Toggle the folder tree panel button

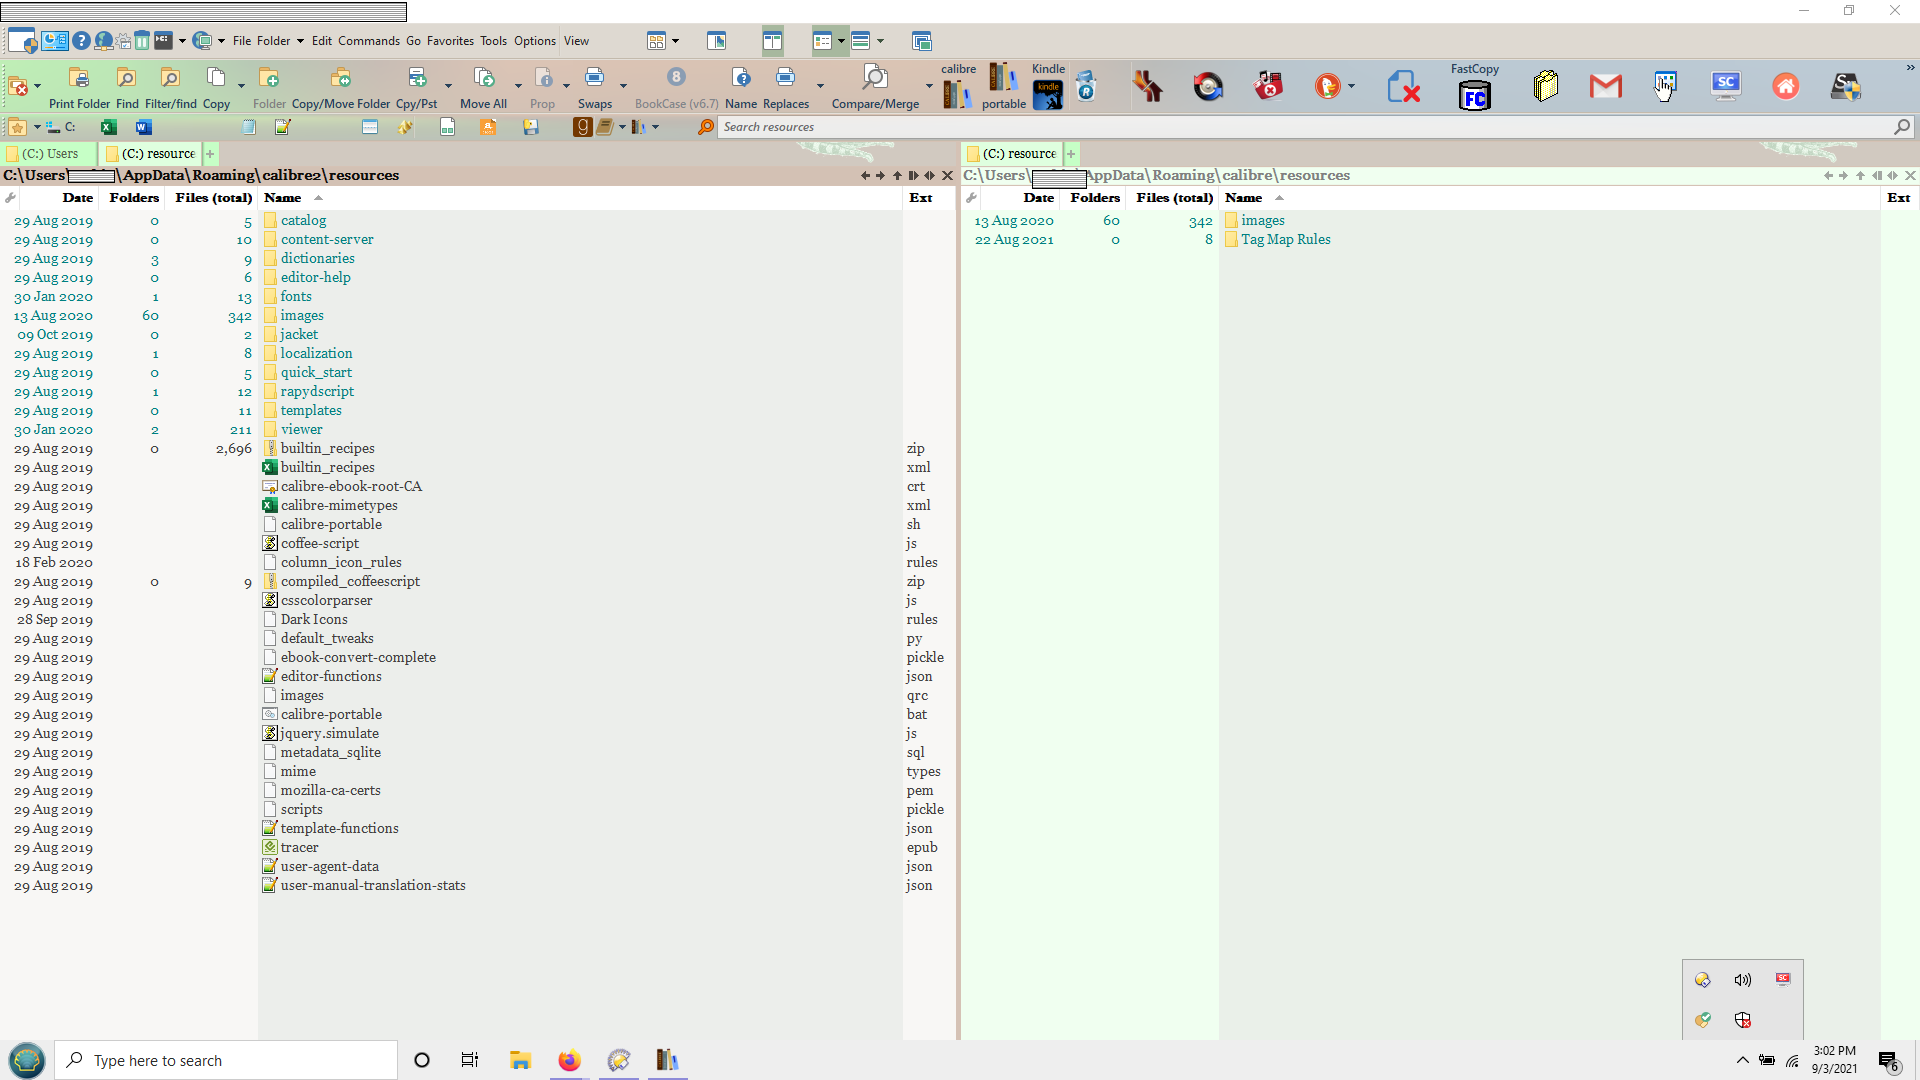click(716, 41)
